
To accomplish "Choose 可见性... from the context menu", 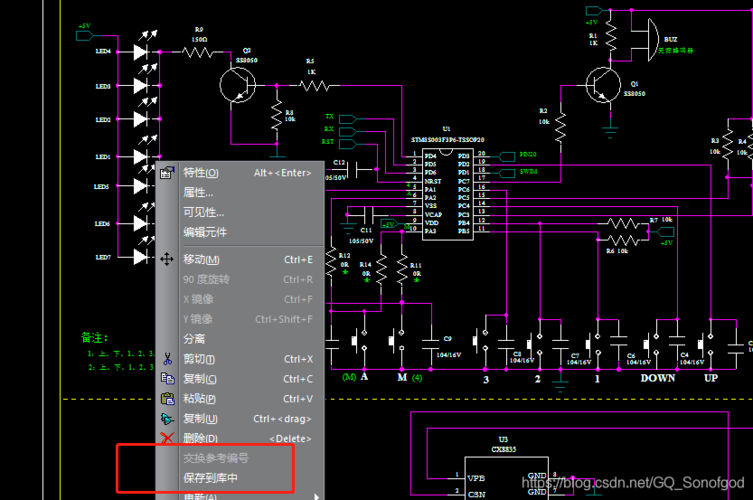I will (x=203, y=213).
